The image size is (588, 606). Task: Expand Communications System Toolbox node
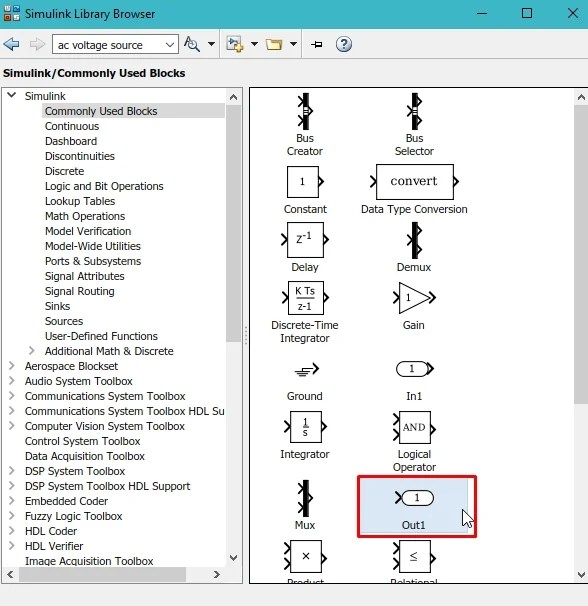[x=12, y=396]
